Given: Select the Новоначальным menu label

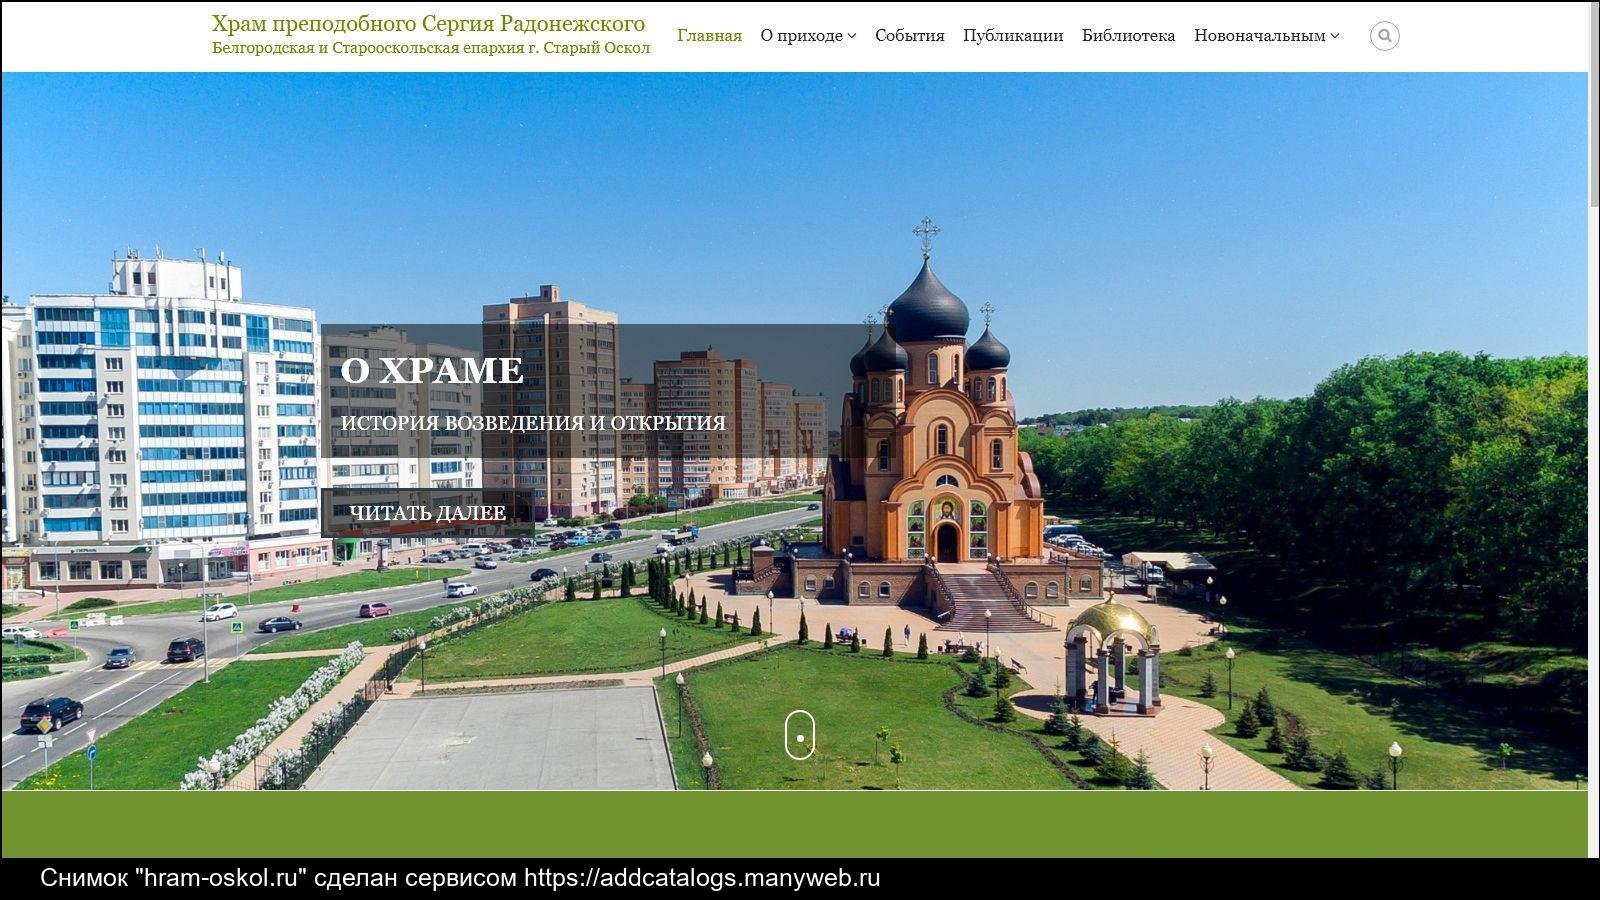Looking at the screenshot, I should click(x=1259, y=36).
